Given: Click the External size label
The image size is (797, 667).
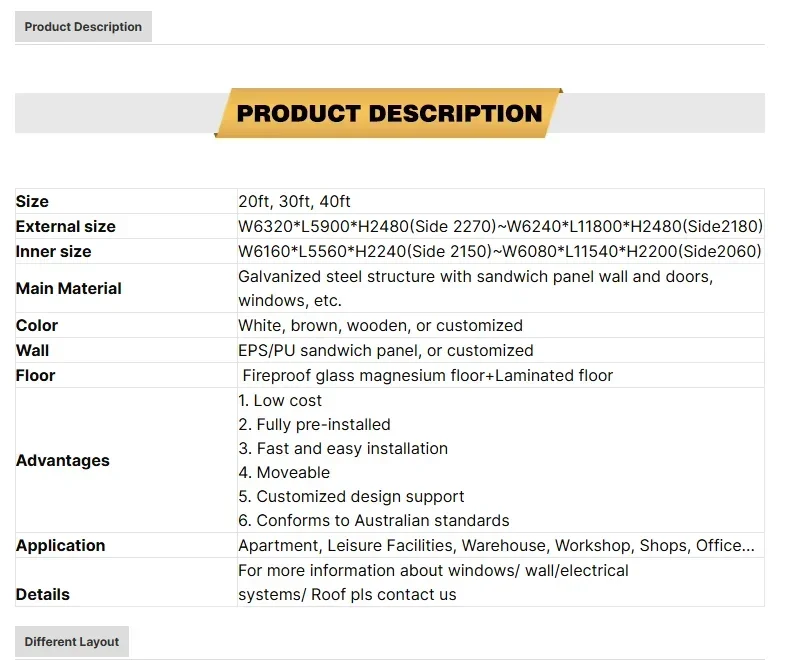Looking at the screenshot, I should pyautogui.click(x=66, y=226).
